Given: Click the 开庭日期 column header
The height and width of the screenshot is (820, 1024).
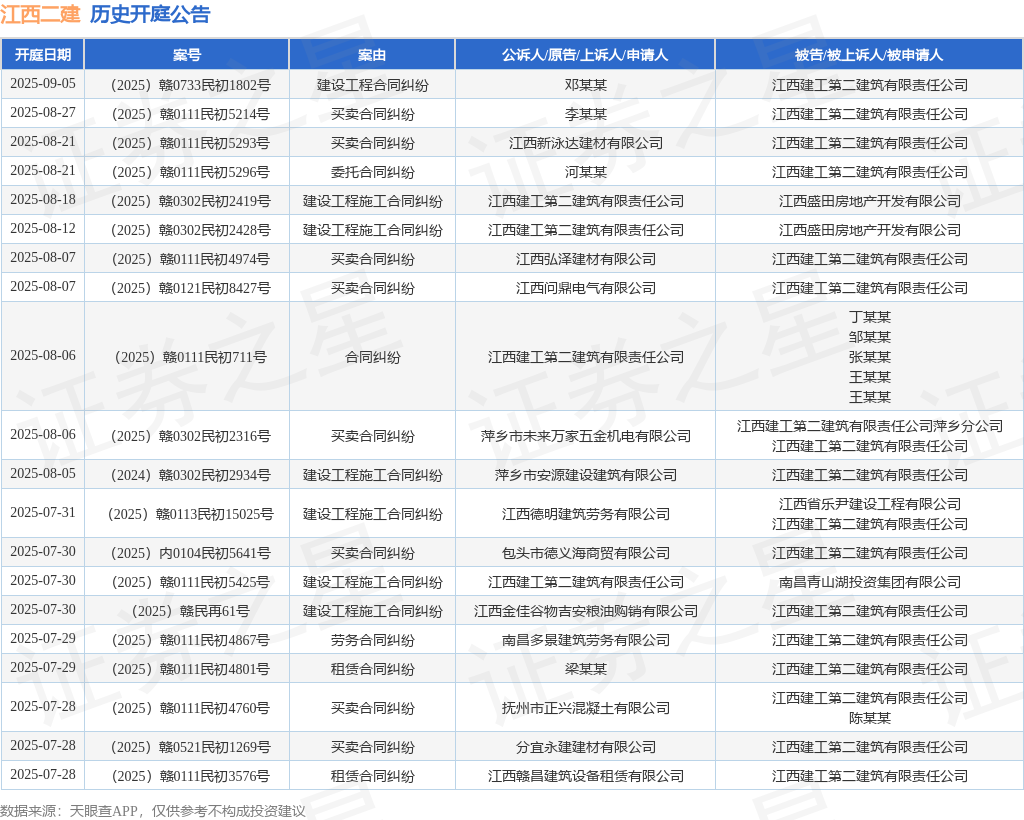Looking at the screenshot, I should (42, 55).
